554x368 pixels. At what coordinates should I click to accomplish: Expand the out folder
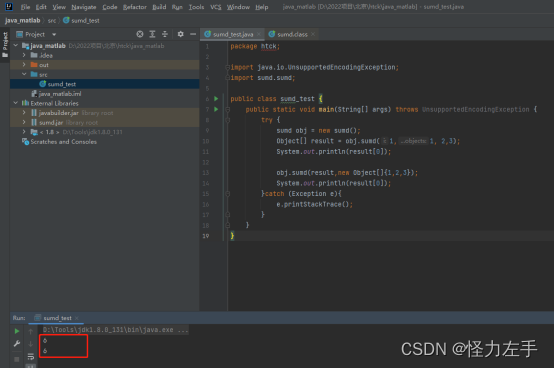pyautogui.click(x=24, y=65)
